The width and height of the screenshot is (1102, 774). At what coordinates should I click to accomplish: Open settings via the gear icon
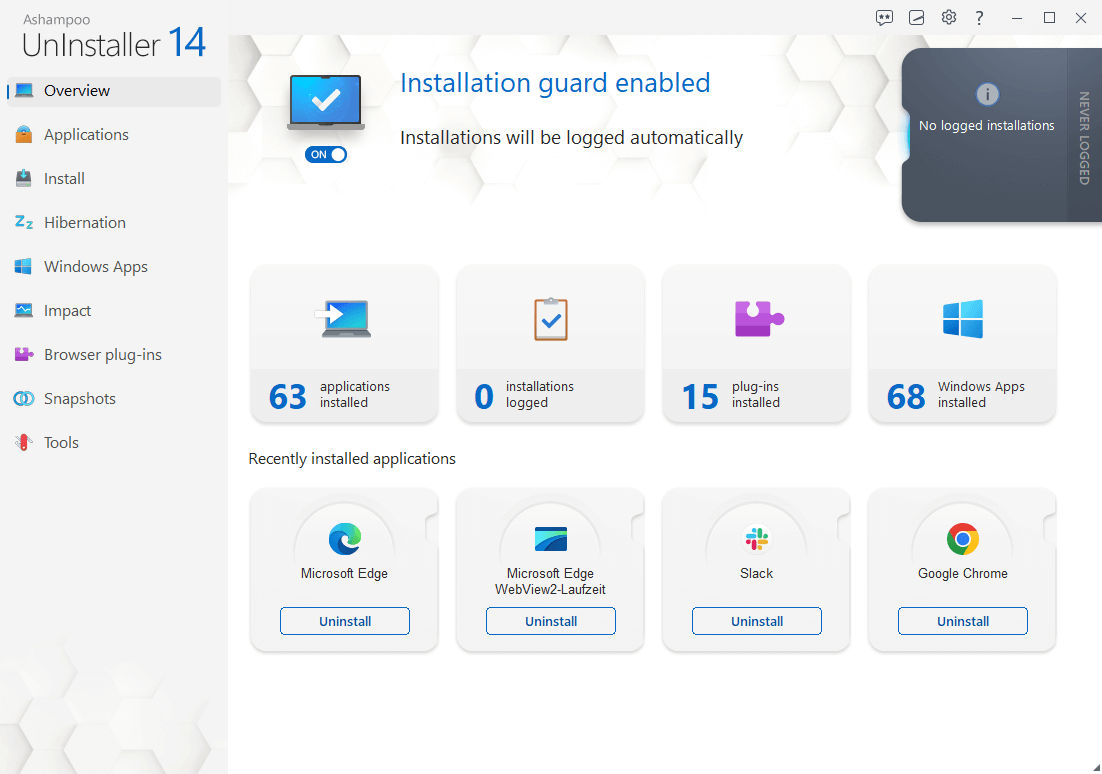tap(948, 17)
